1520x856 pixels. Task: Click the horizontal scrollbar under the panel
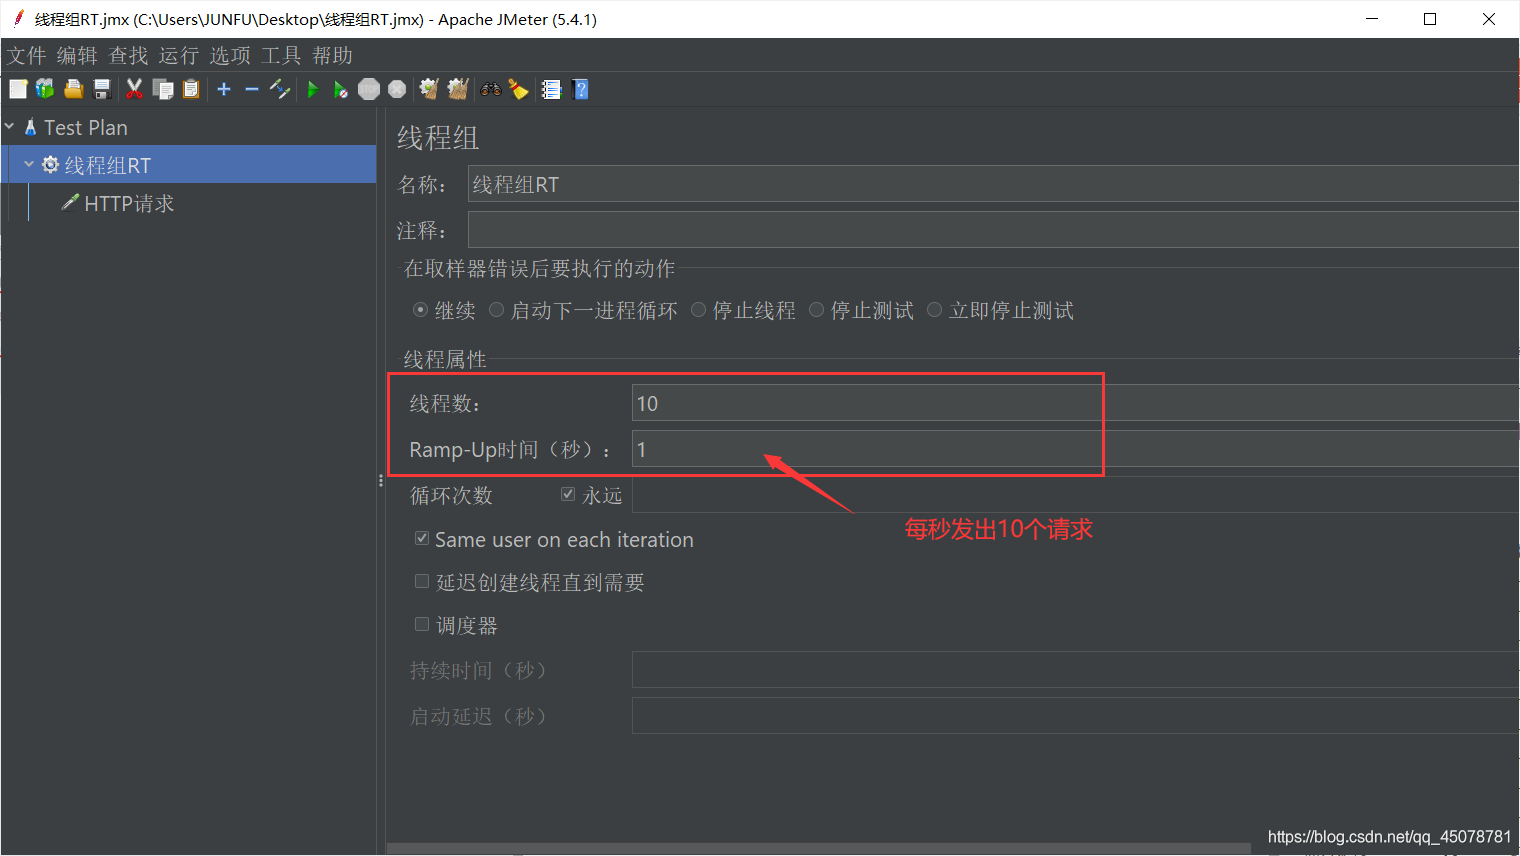pyautogui.click(x=820, y=848)
